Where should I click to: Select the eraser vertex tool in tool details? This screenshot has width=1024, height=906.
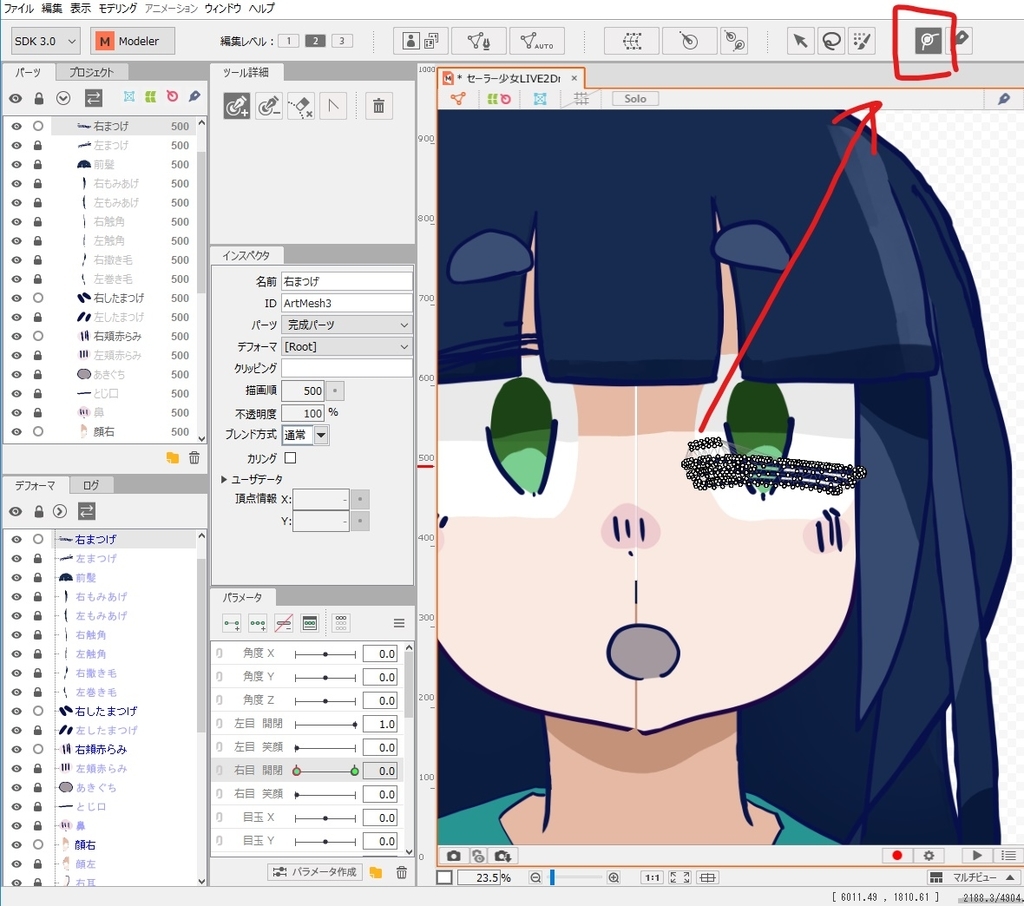point(300,105)
